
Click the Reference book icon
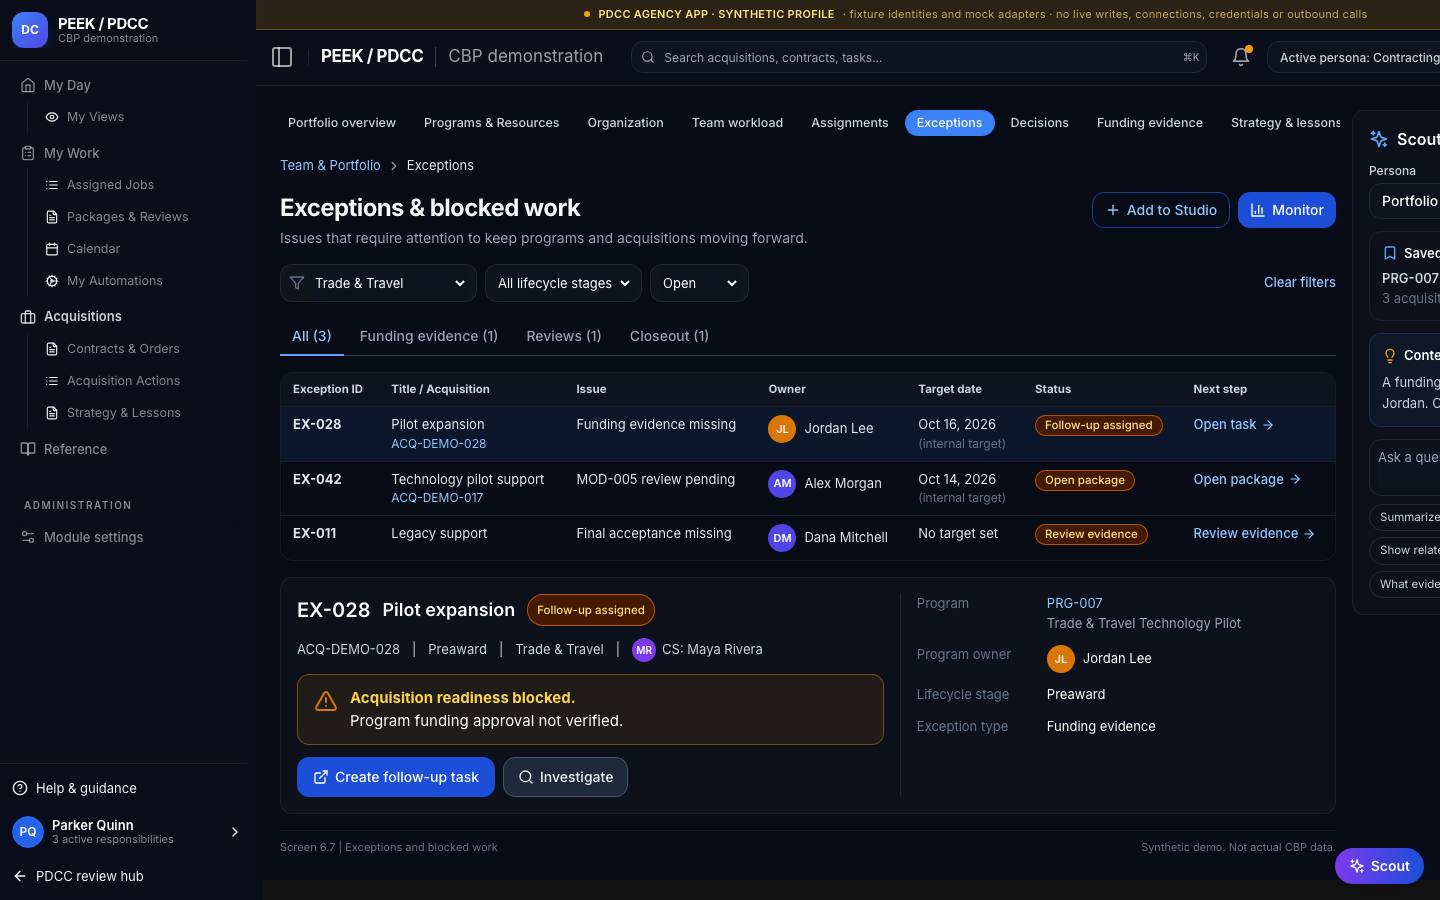(x=28, y=449)
